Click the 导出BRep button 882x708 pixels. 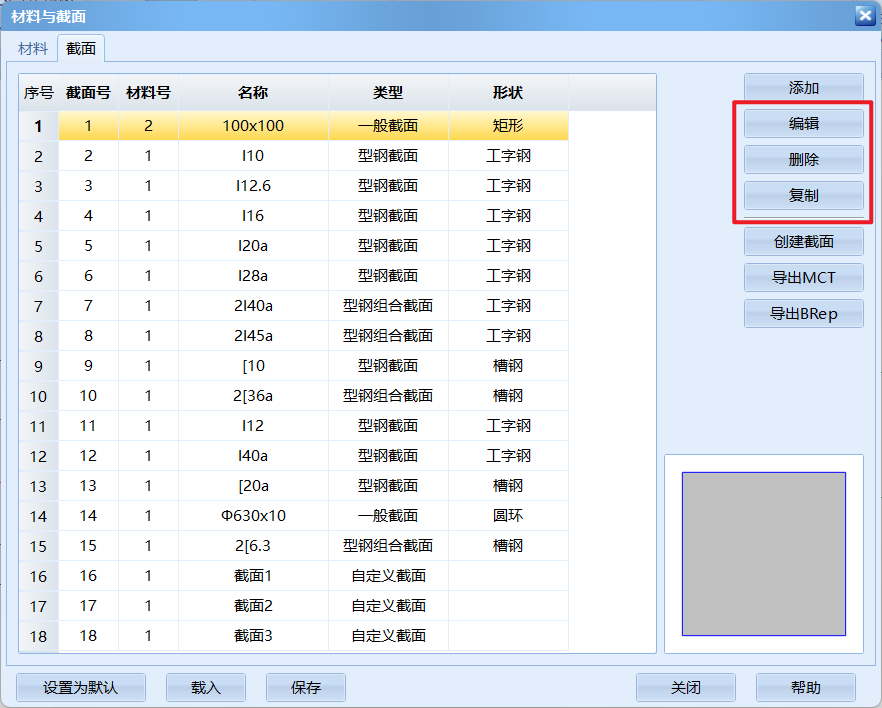pos(803,313)
